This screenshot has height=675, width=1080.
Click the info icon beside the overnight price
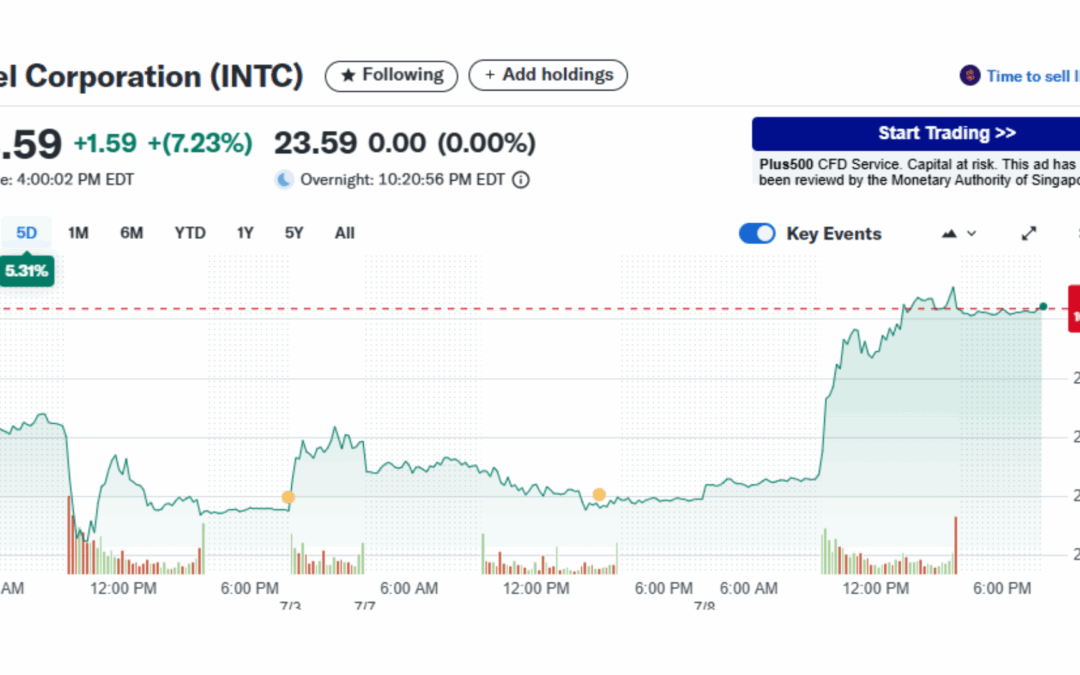520,180
